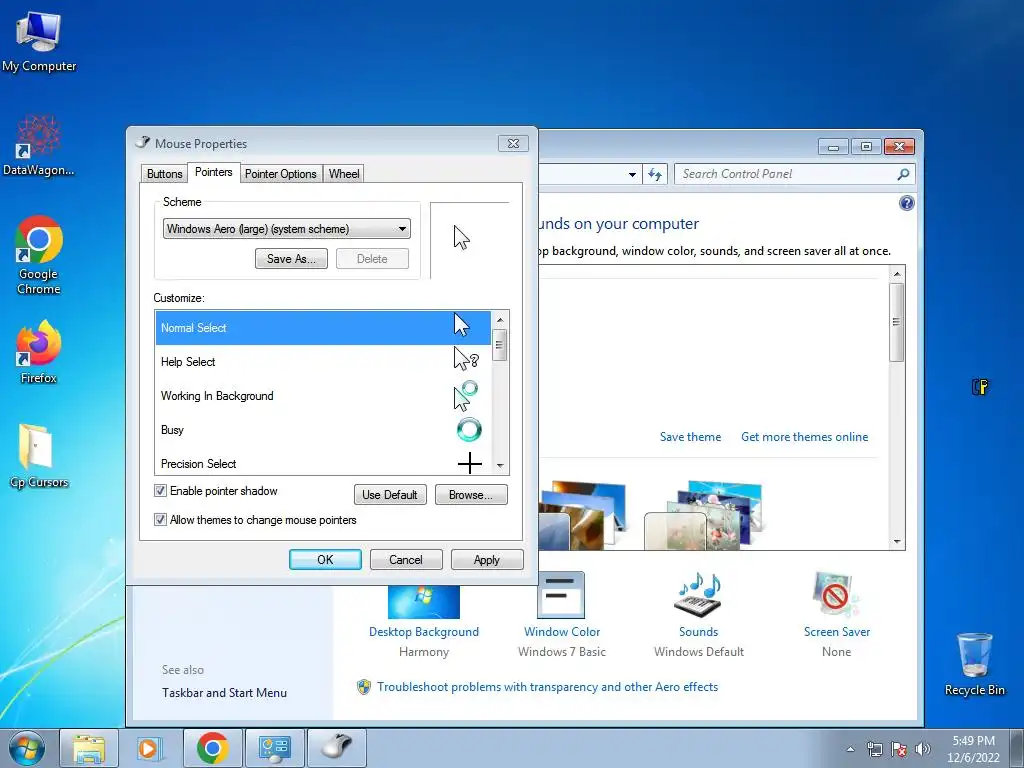
Task: Click the volume speaker tray icon
Action: (922, 749)
